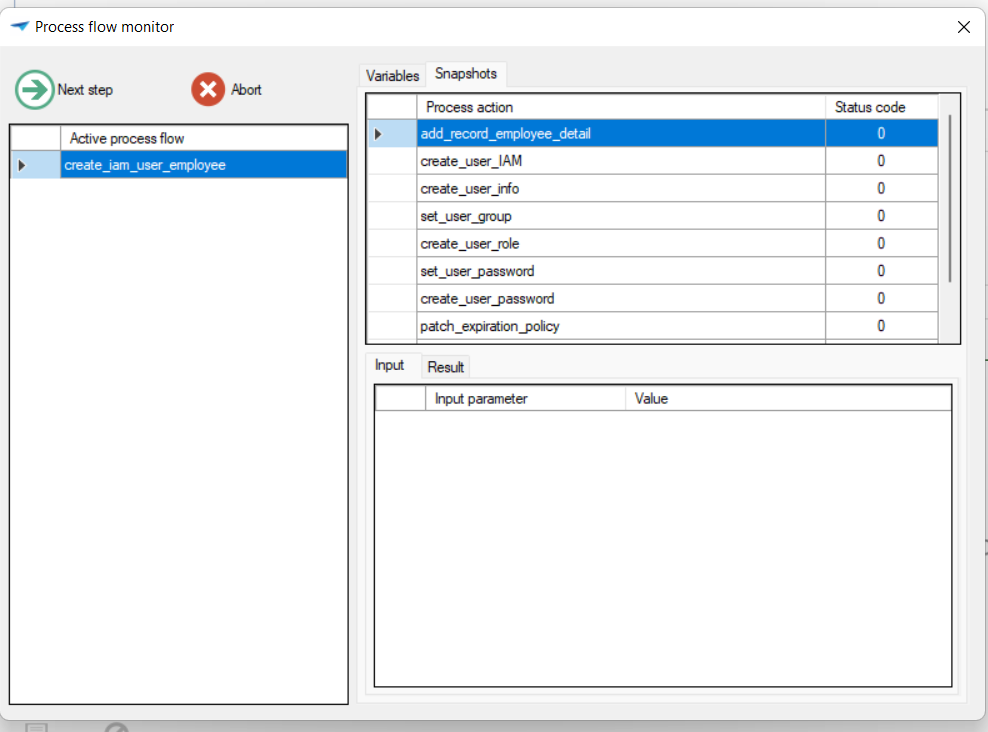988x732 pixels.
Task: Select the create_user_IAM action
Action: [621, 161]
